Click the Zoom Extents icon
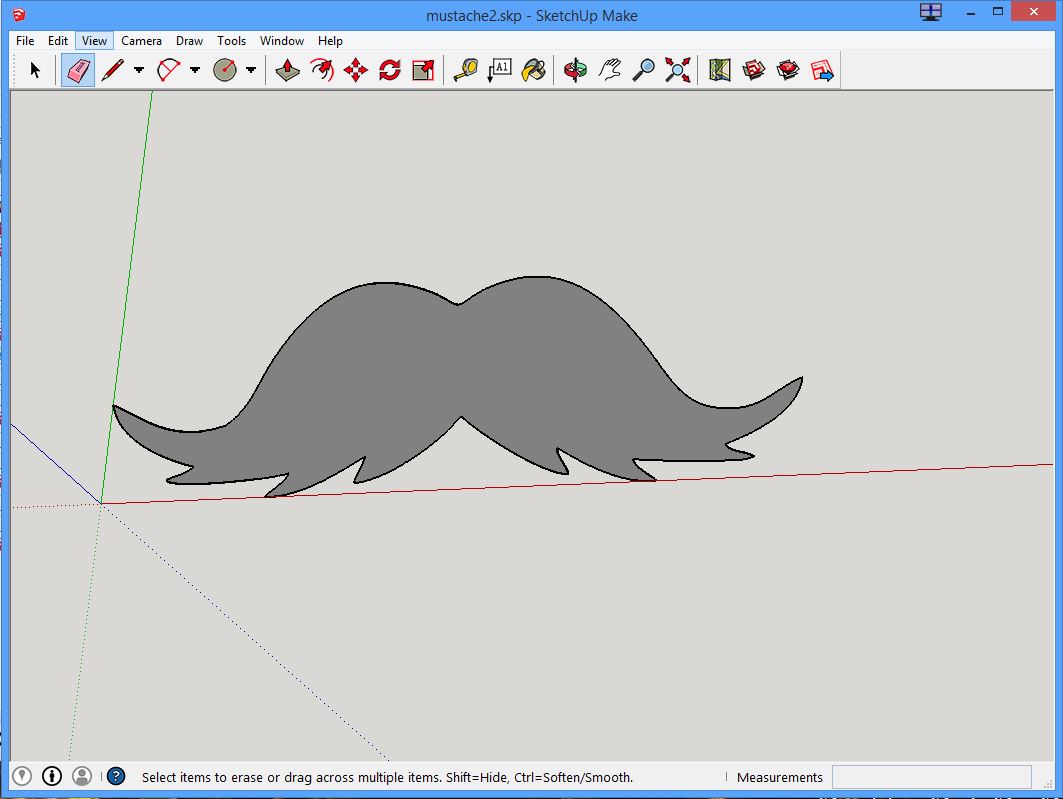The height and width of the screenshot is (799, 1063). (x=678, y=70)
